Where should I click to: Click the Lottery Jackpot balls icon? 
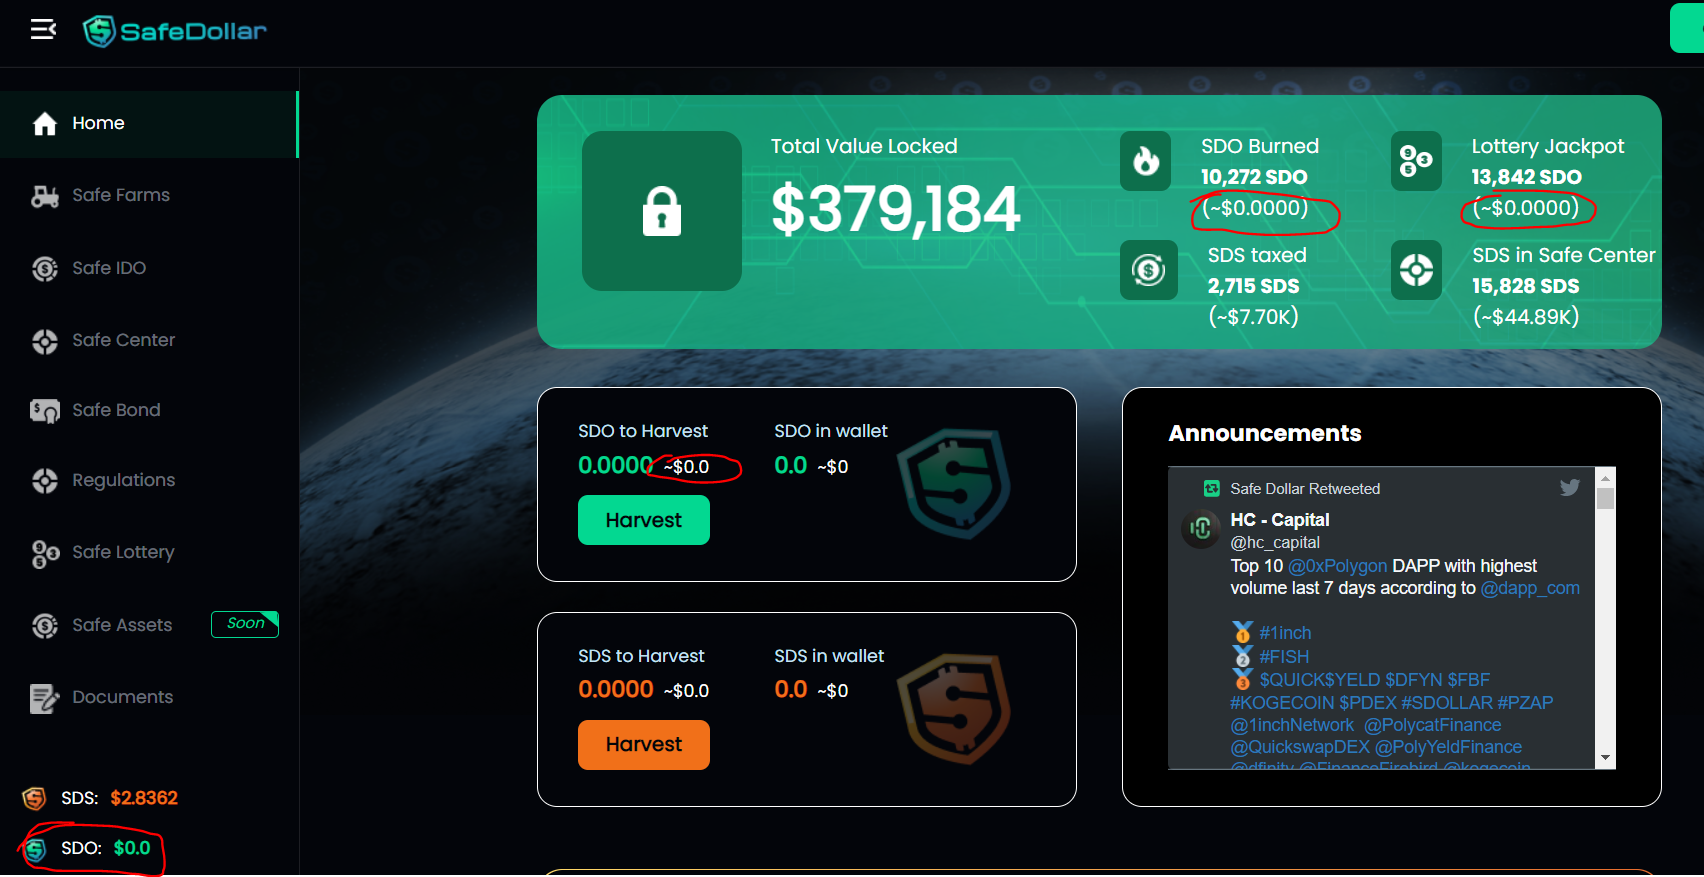tap(1416, 161)
